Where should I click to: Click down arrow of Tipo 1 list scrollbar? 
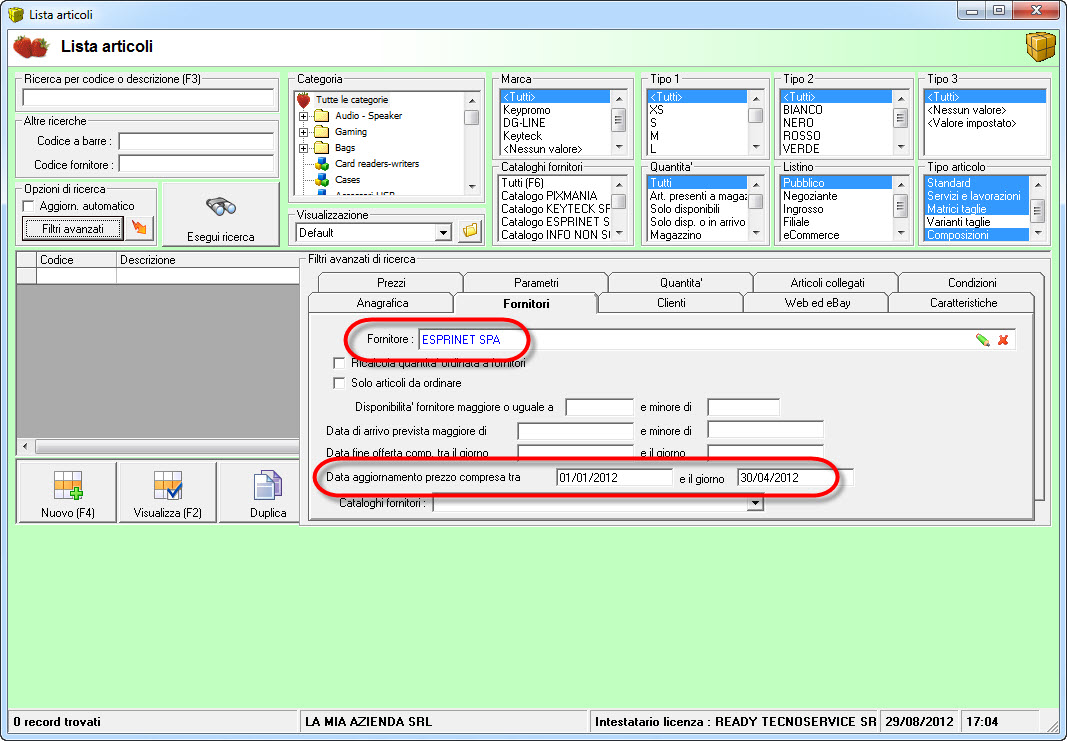pyautogui.click(x=756, y=147)
